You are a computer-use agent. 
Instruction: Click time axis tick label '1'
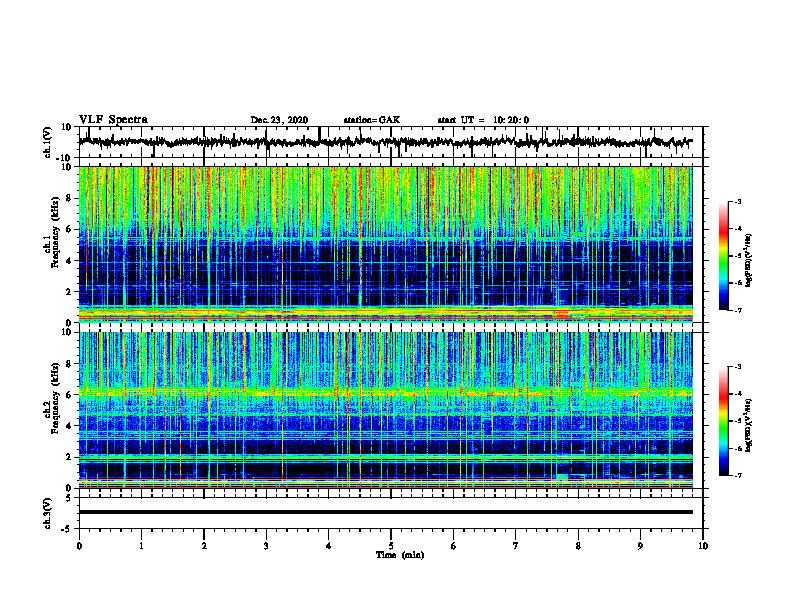(x=141, y=546)
